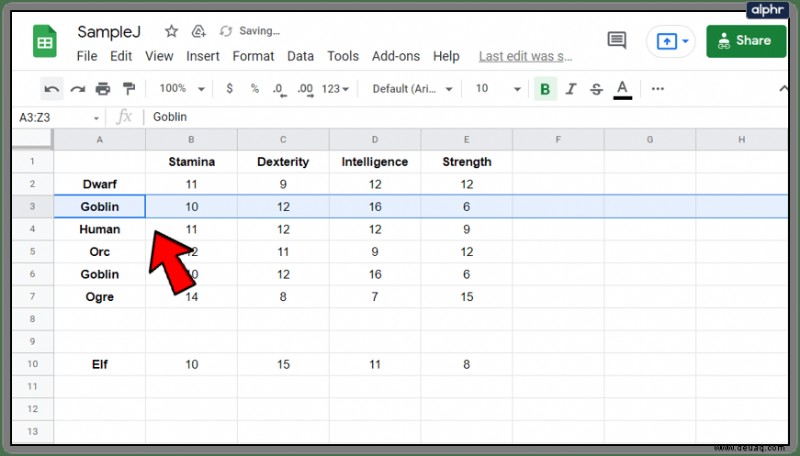Viewport: 800px width, 456px height.
Task: Select the Elf cell
Action: point(99,364)
